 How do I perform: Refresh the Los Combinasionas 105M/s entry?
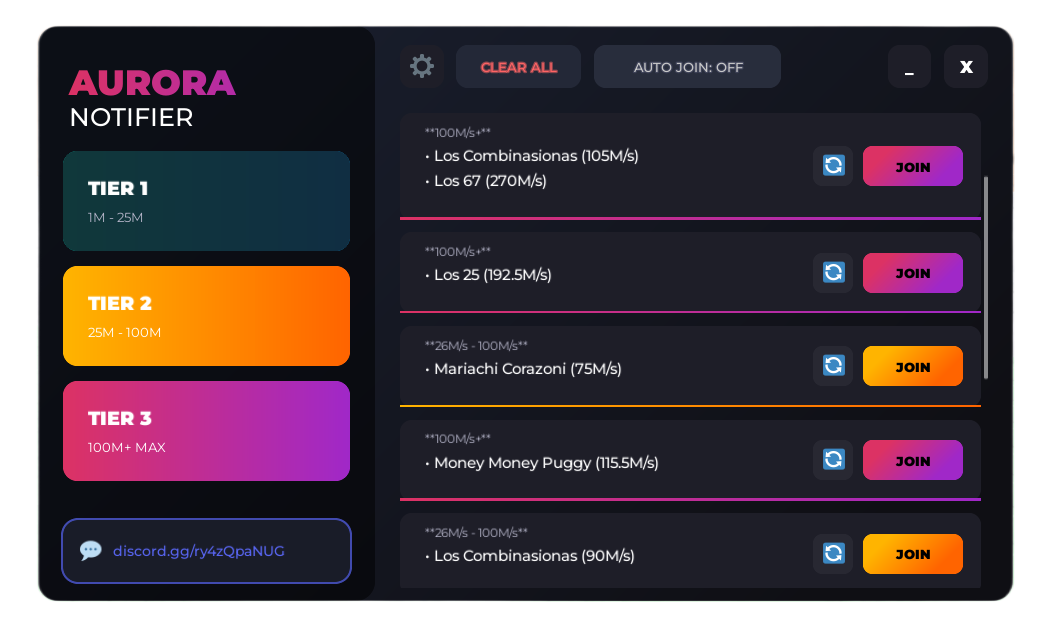tap(833, 166)
